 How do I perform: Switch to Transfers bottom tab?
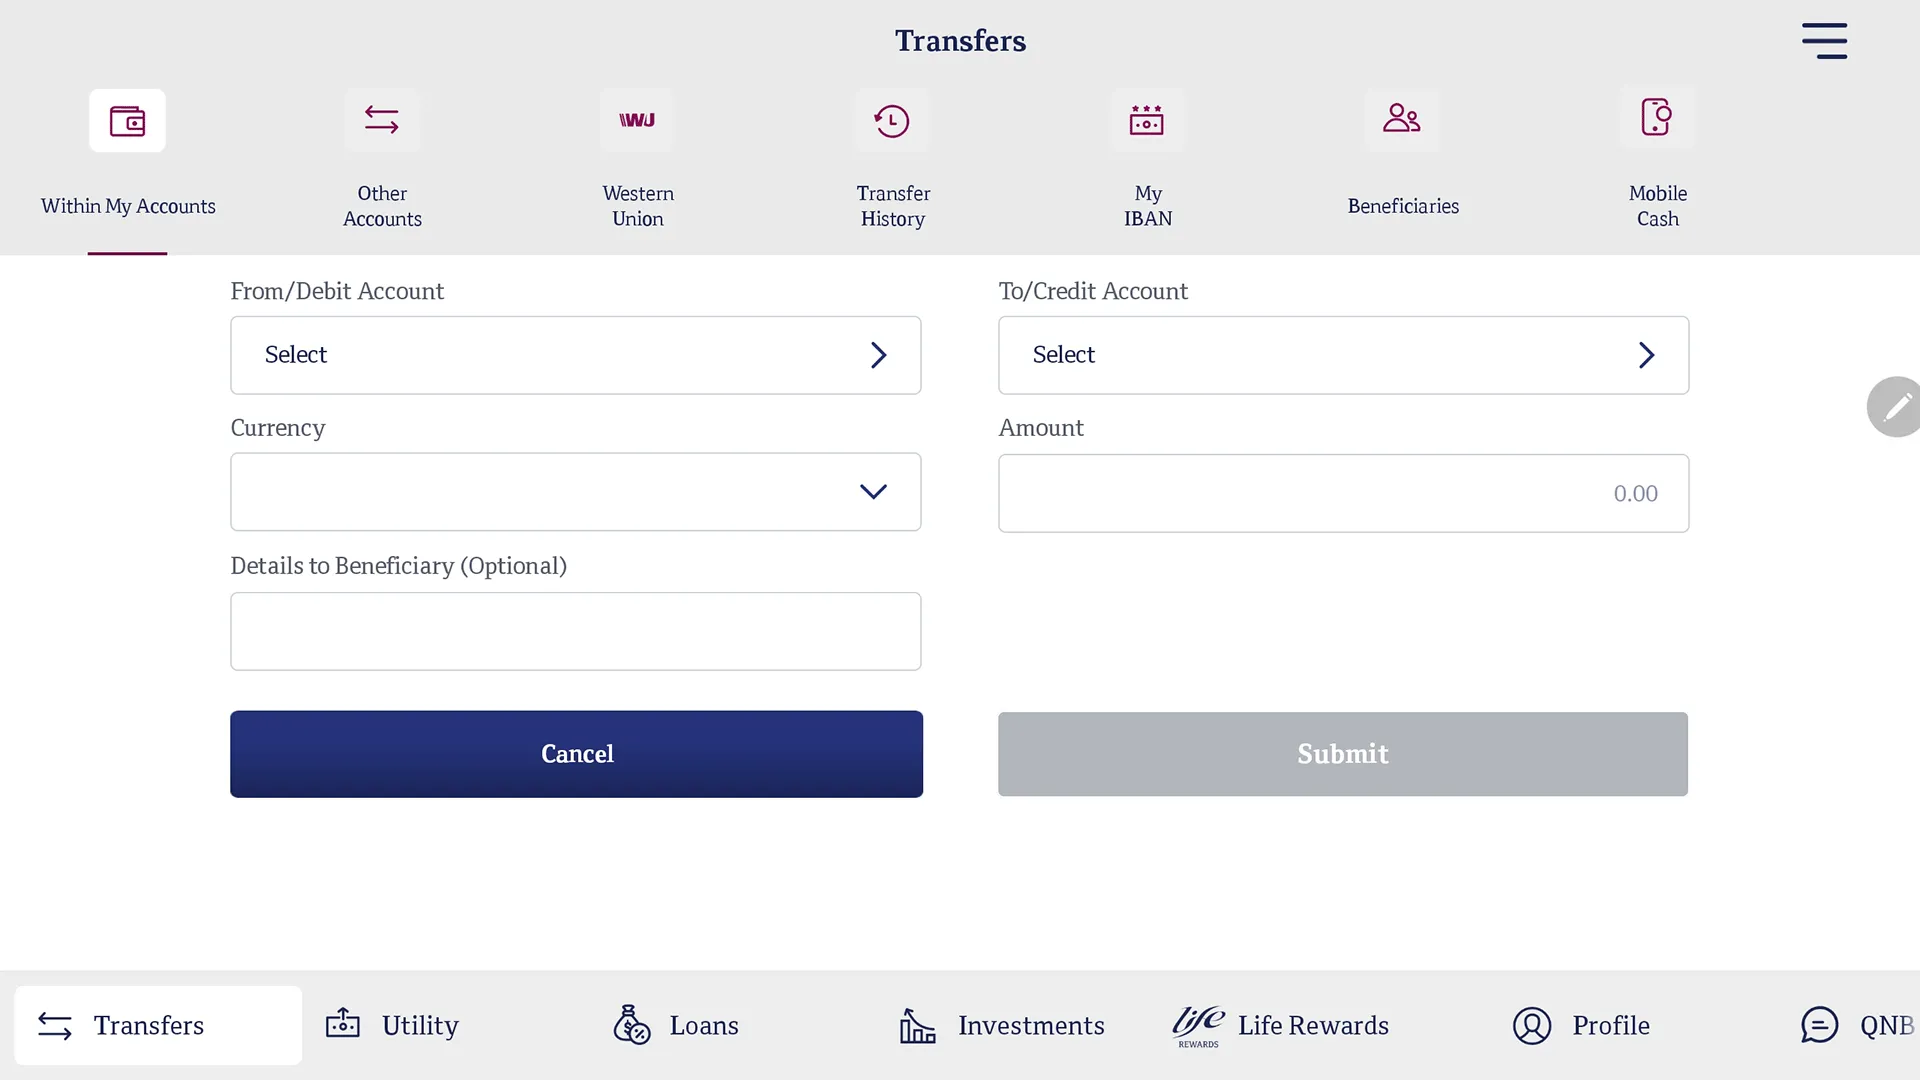coord(149,1025)
